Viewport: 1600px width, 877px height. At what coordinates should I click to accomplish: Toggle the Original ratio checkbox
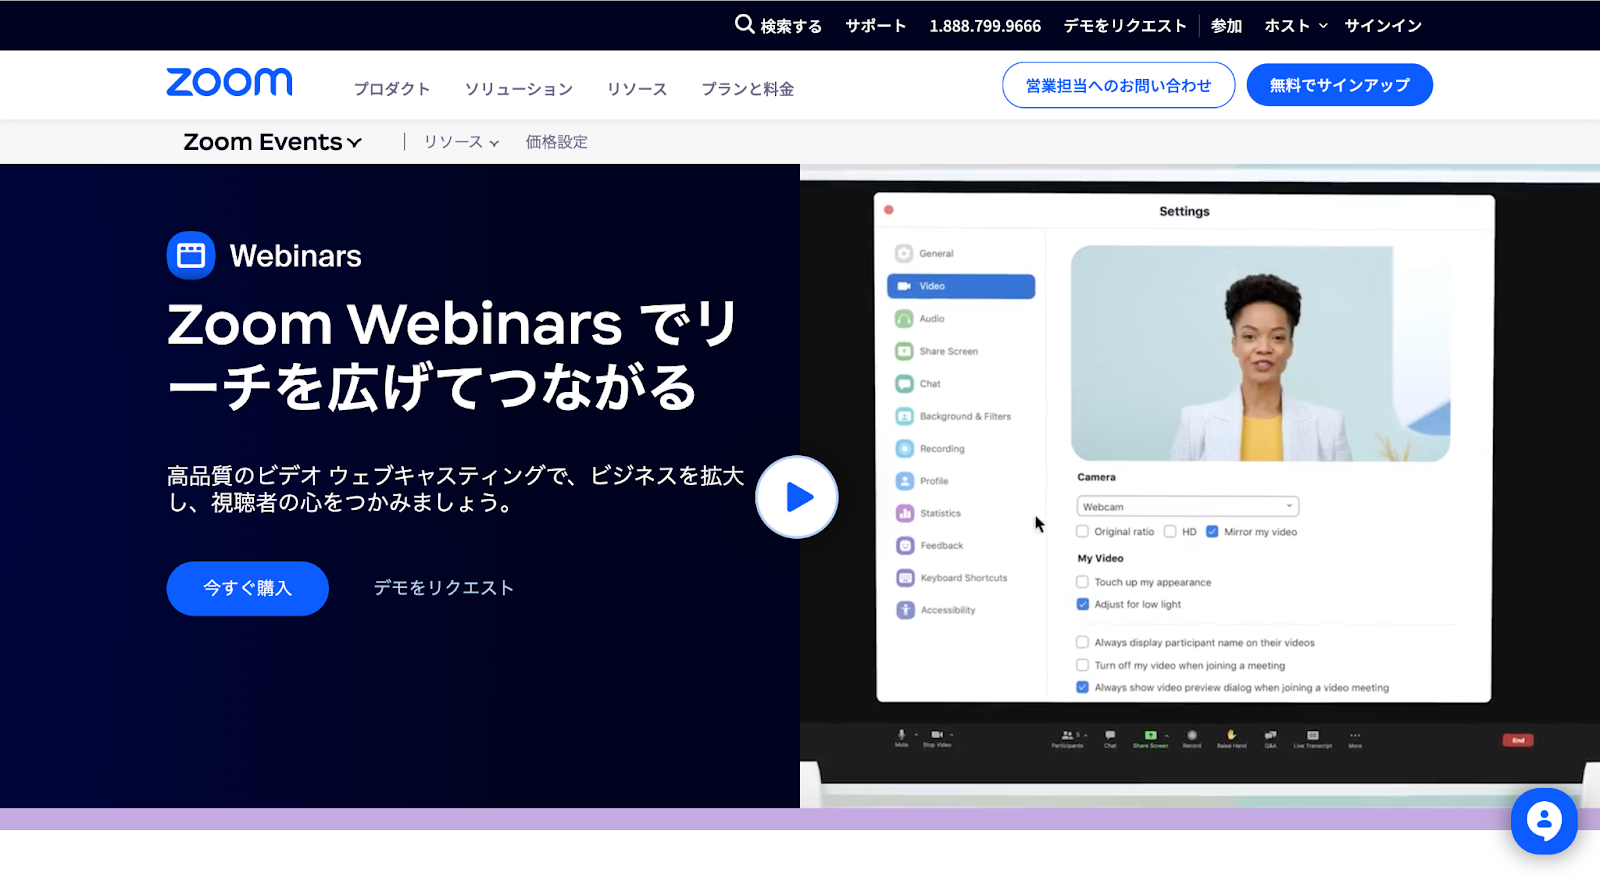pyautogui.click(x=1082, y=532)
